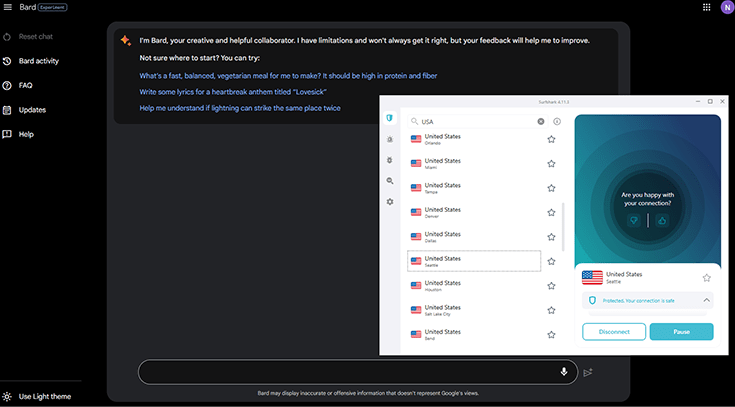
Task: Click the connected United States flag
Action: (592, 278)
